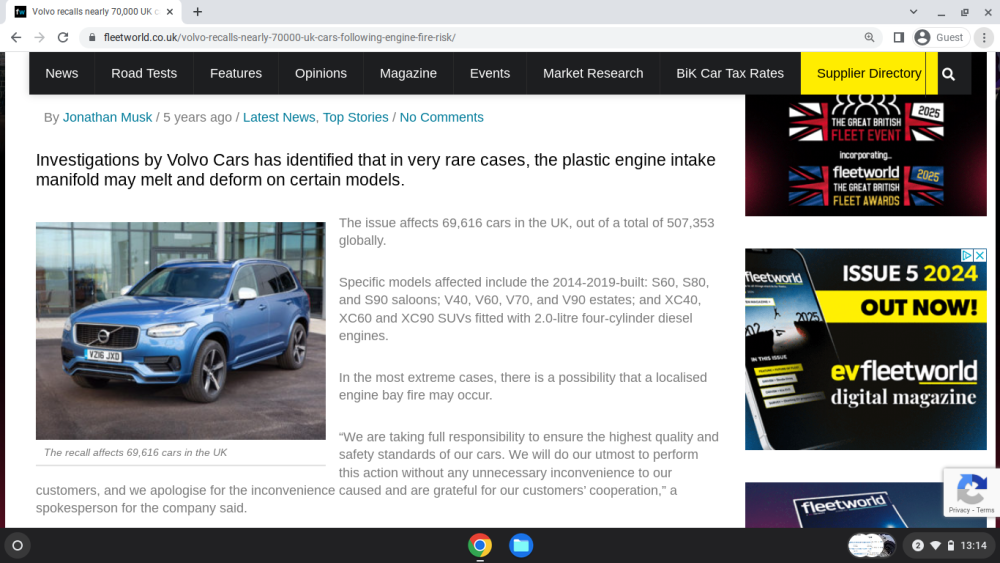This screenshot has width=1000, height=563.
Task: Click the browser forward arrow
Action: [40, 38]
